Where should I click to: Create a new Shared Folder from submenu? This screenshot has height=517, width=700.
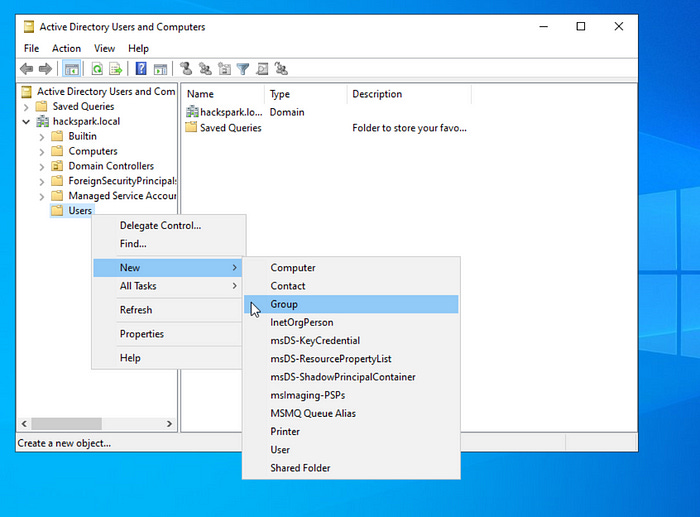click(351, 468)
